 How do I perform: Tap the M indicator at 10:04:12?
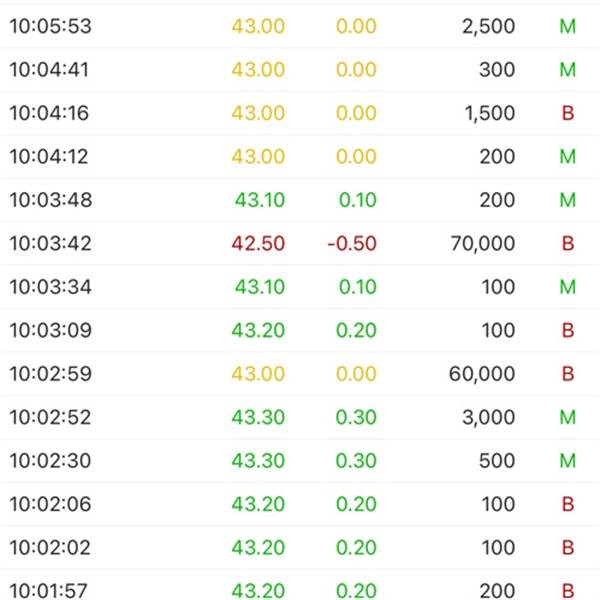tap(567, 157)
